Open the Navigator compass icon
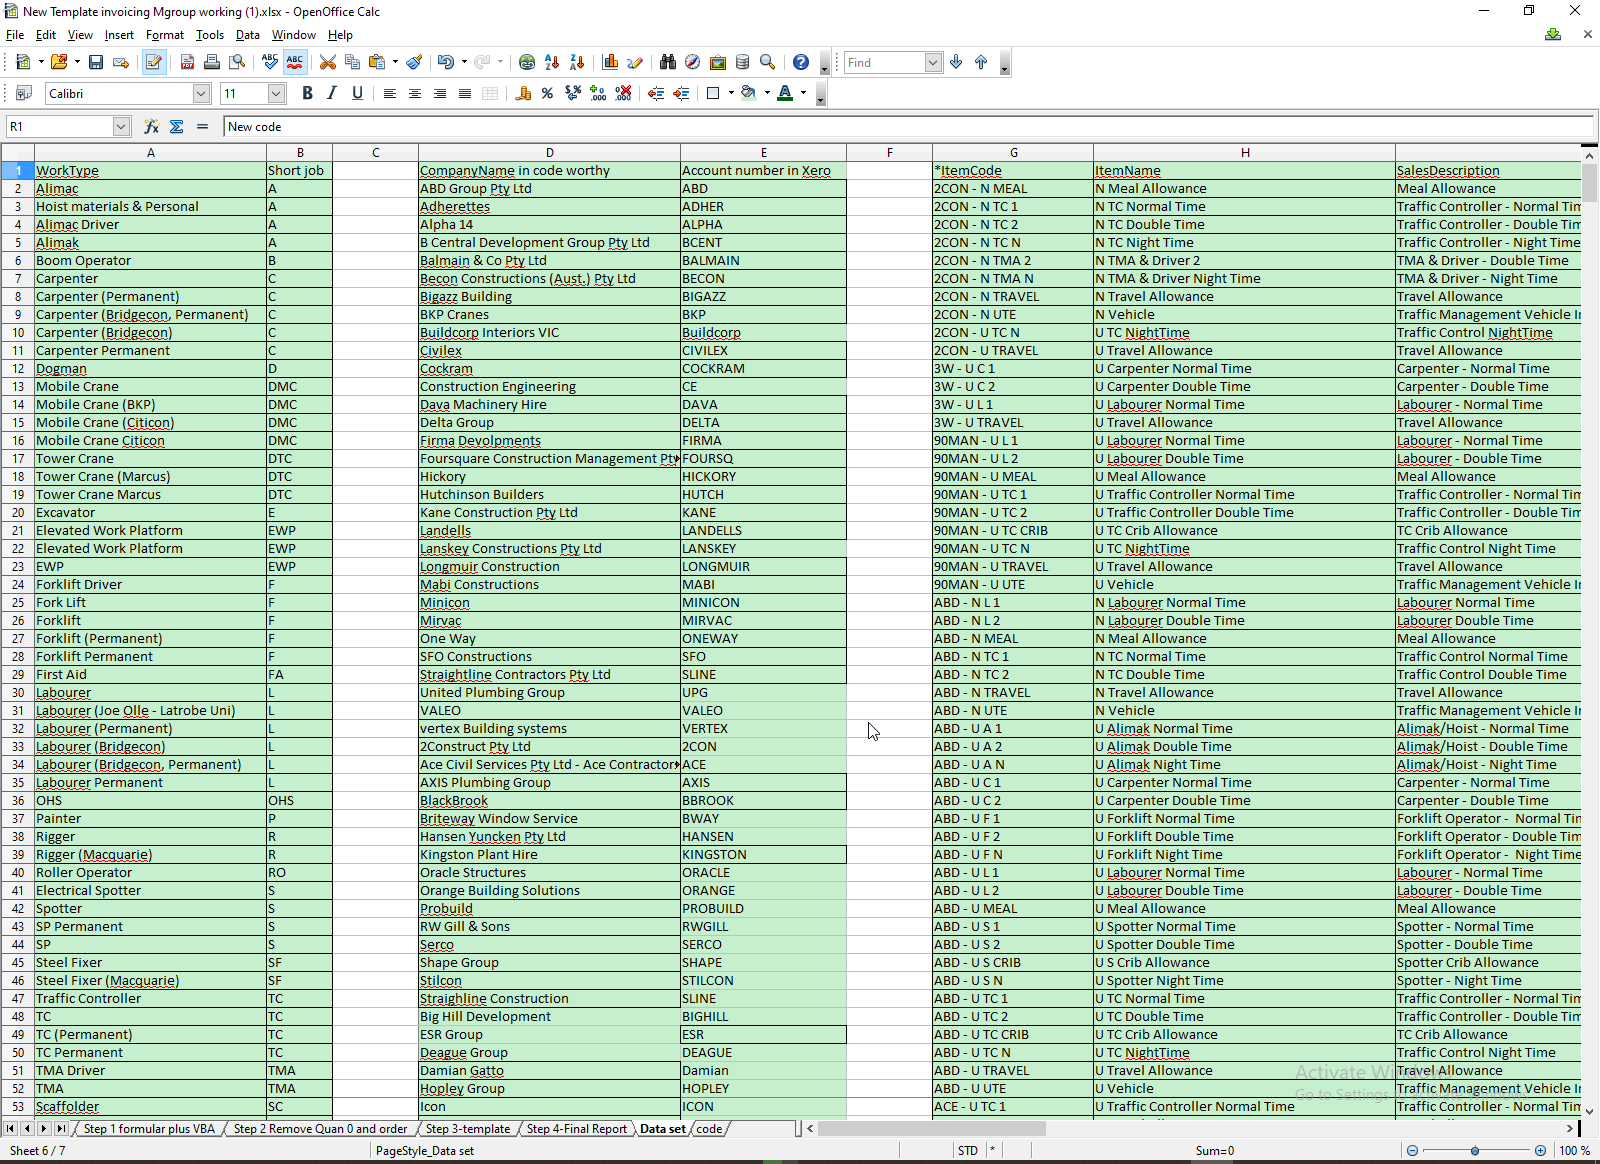This screenshot has height=1164, width=1600. [x=693, y=62]
